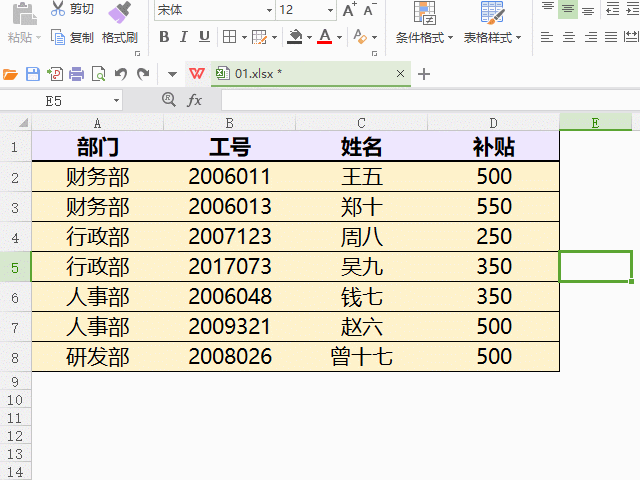Decrease indent icon
This screenshot has width=640, height=480.
[x=612, y=8]
